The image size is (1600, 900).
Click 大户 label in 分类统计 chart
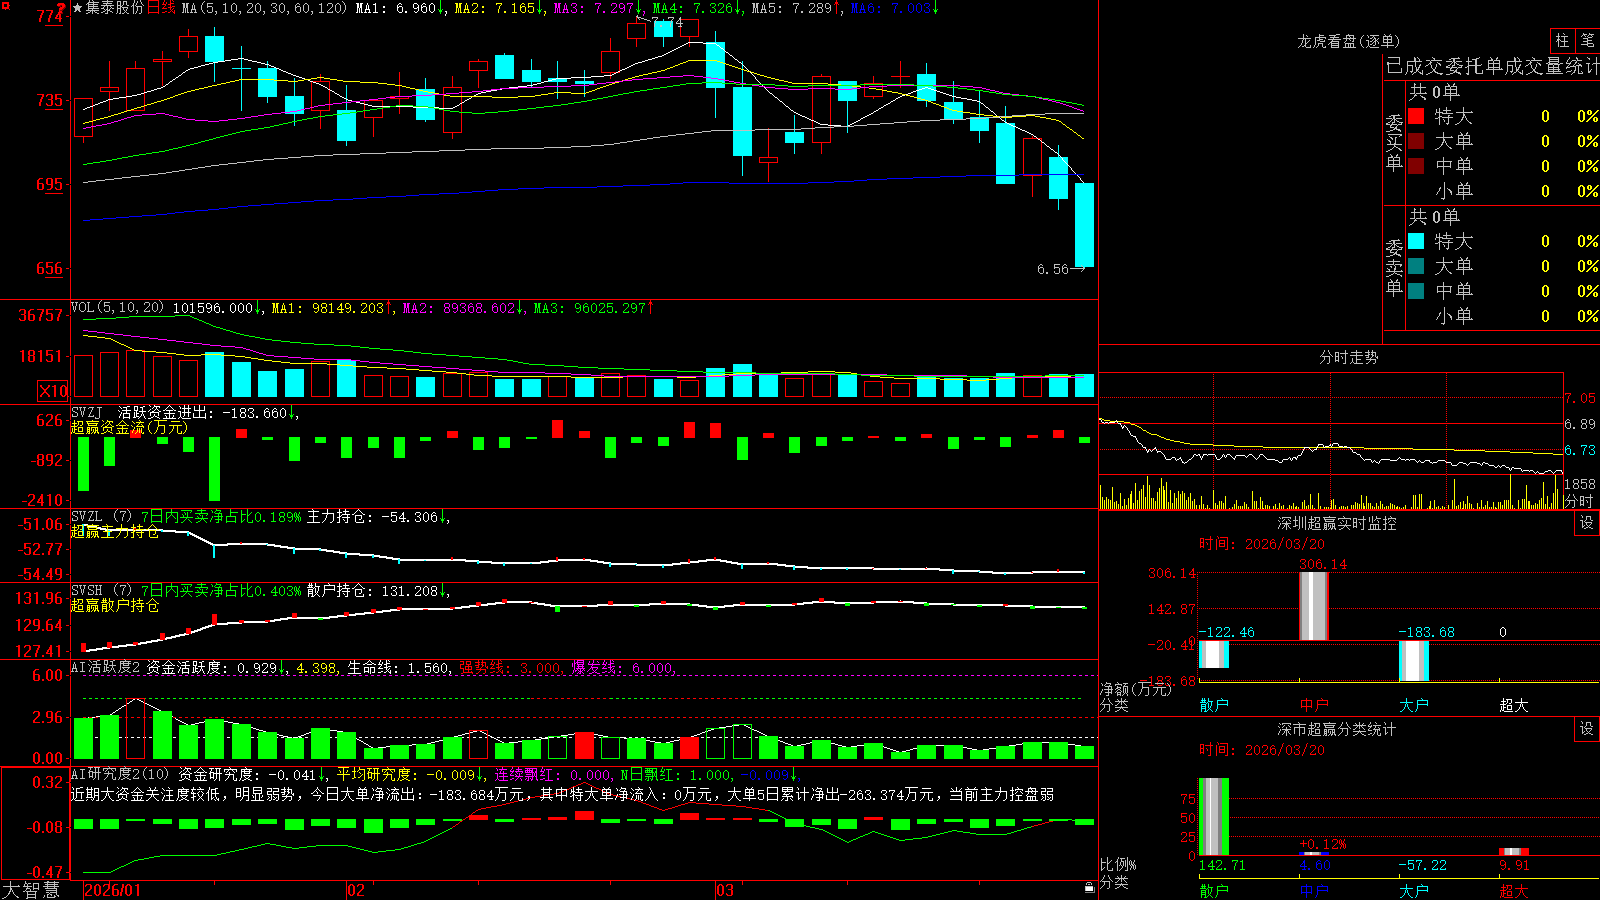[x=1414, y=890]
